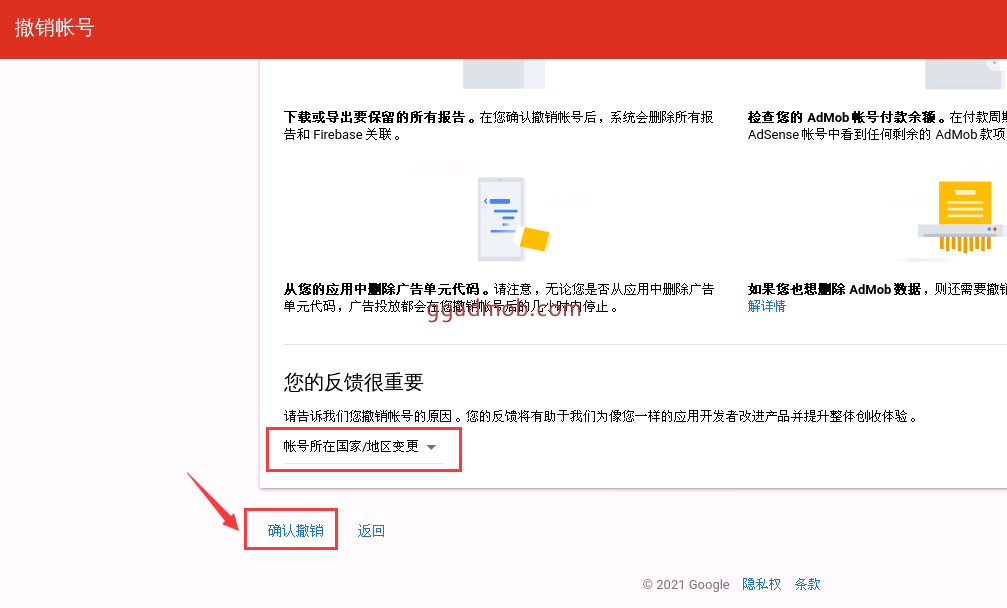Select the 如果您也想删除 AdMob 数据 bold text
Viewport: 1007px width, 608px height.
pos(834,289)
